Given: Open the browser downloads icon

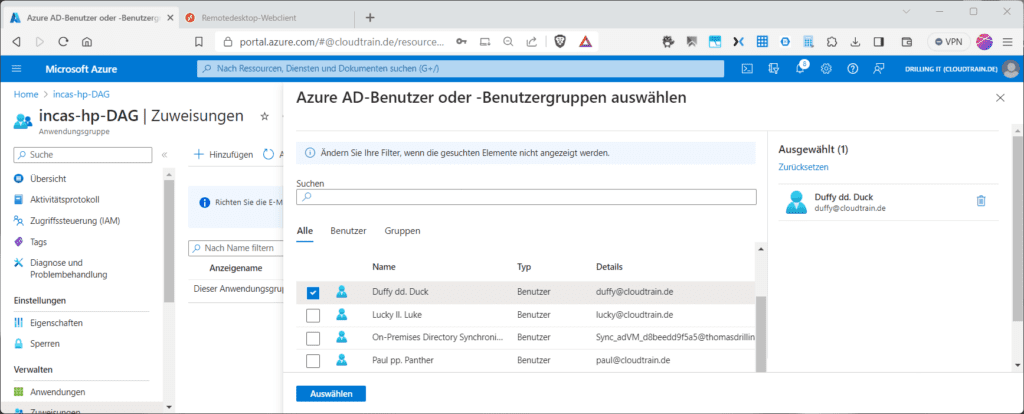Looking at the screenshot, I should coord(855,41).
